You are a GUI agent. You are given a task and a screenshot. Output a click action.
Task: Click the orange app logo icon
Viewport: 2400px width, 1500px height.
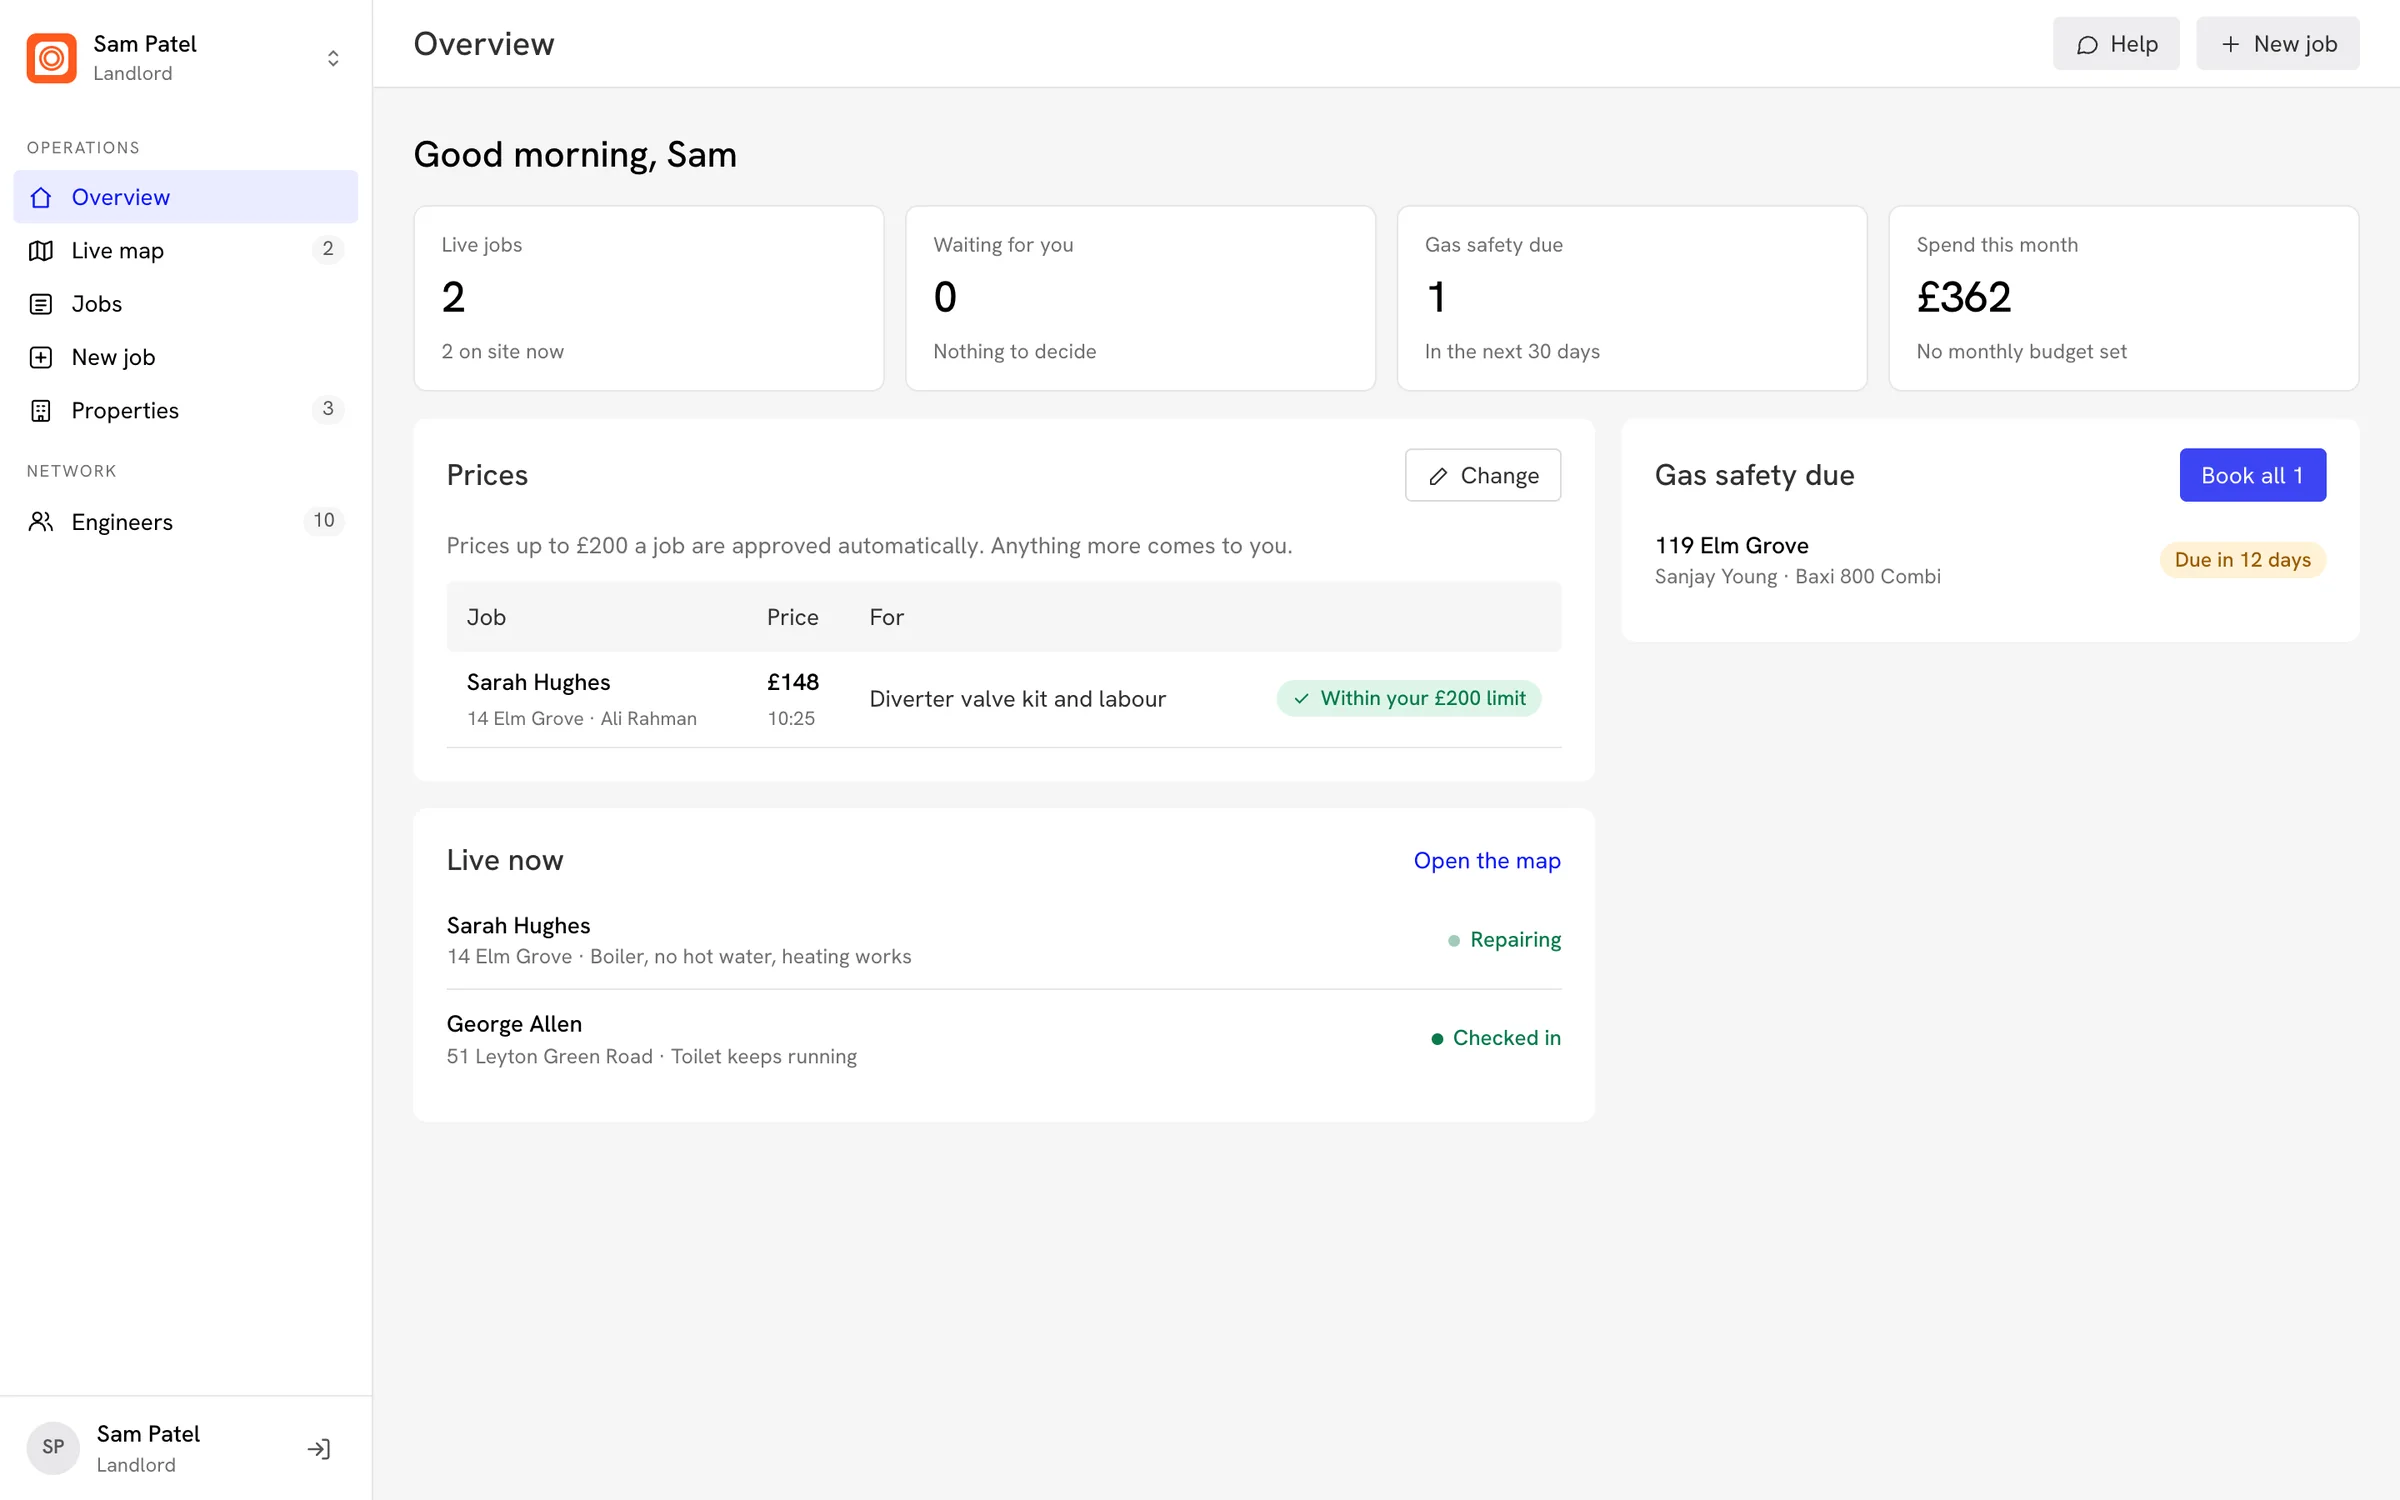[51, 58]
